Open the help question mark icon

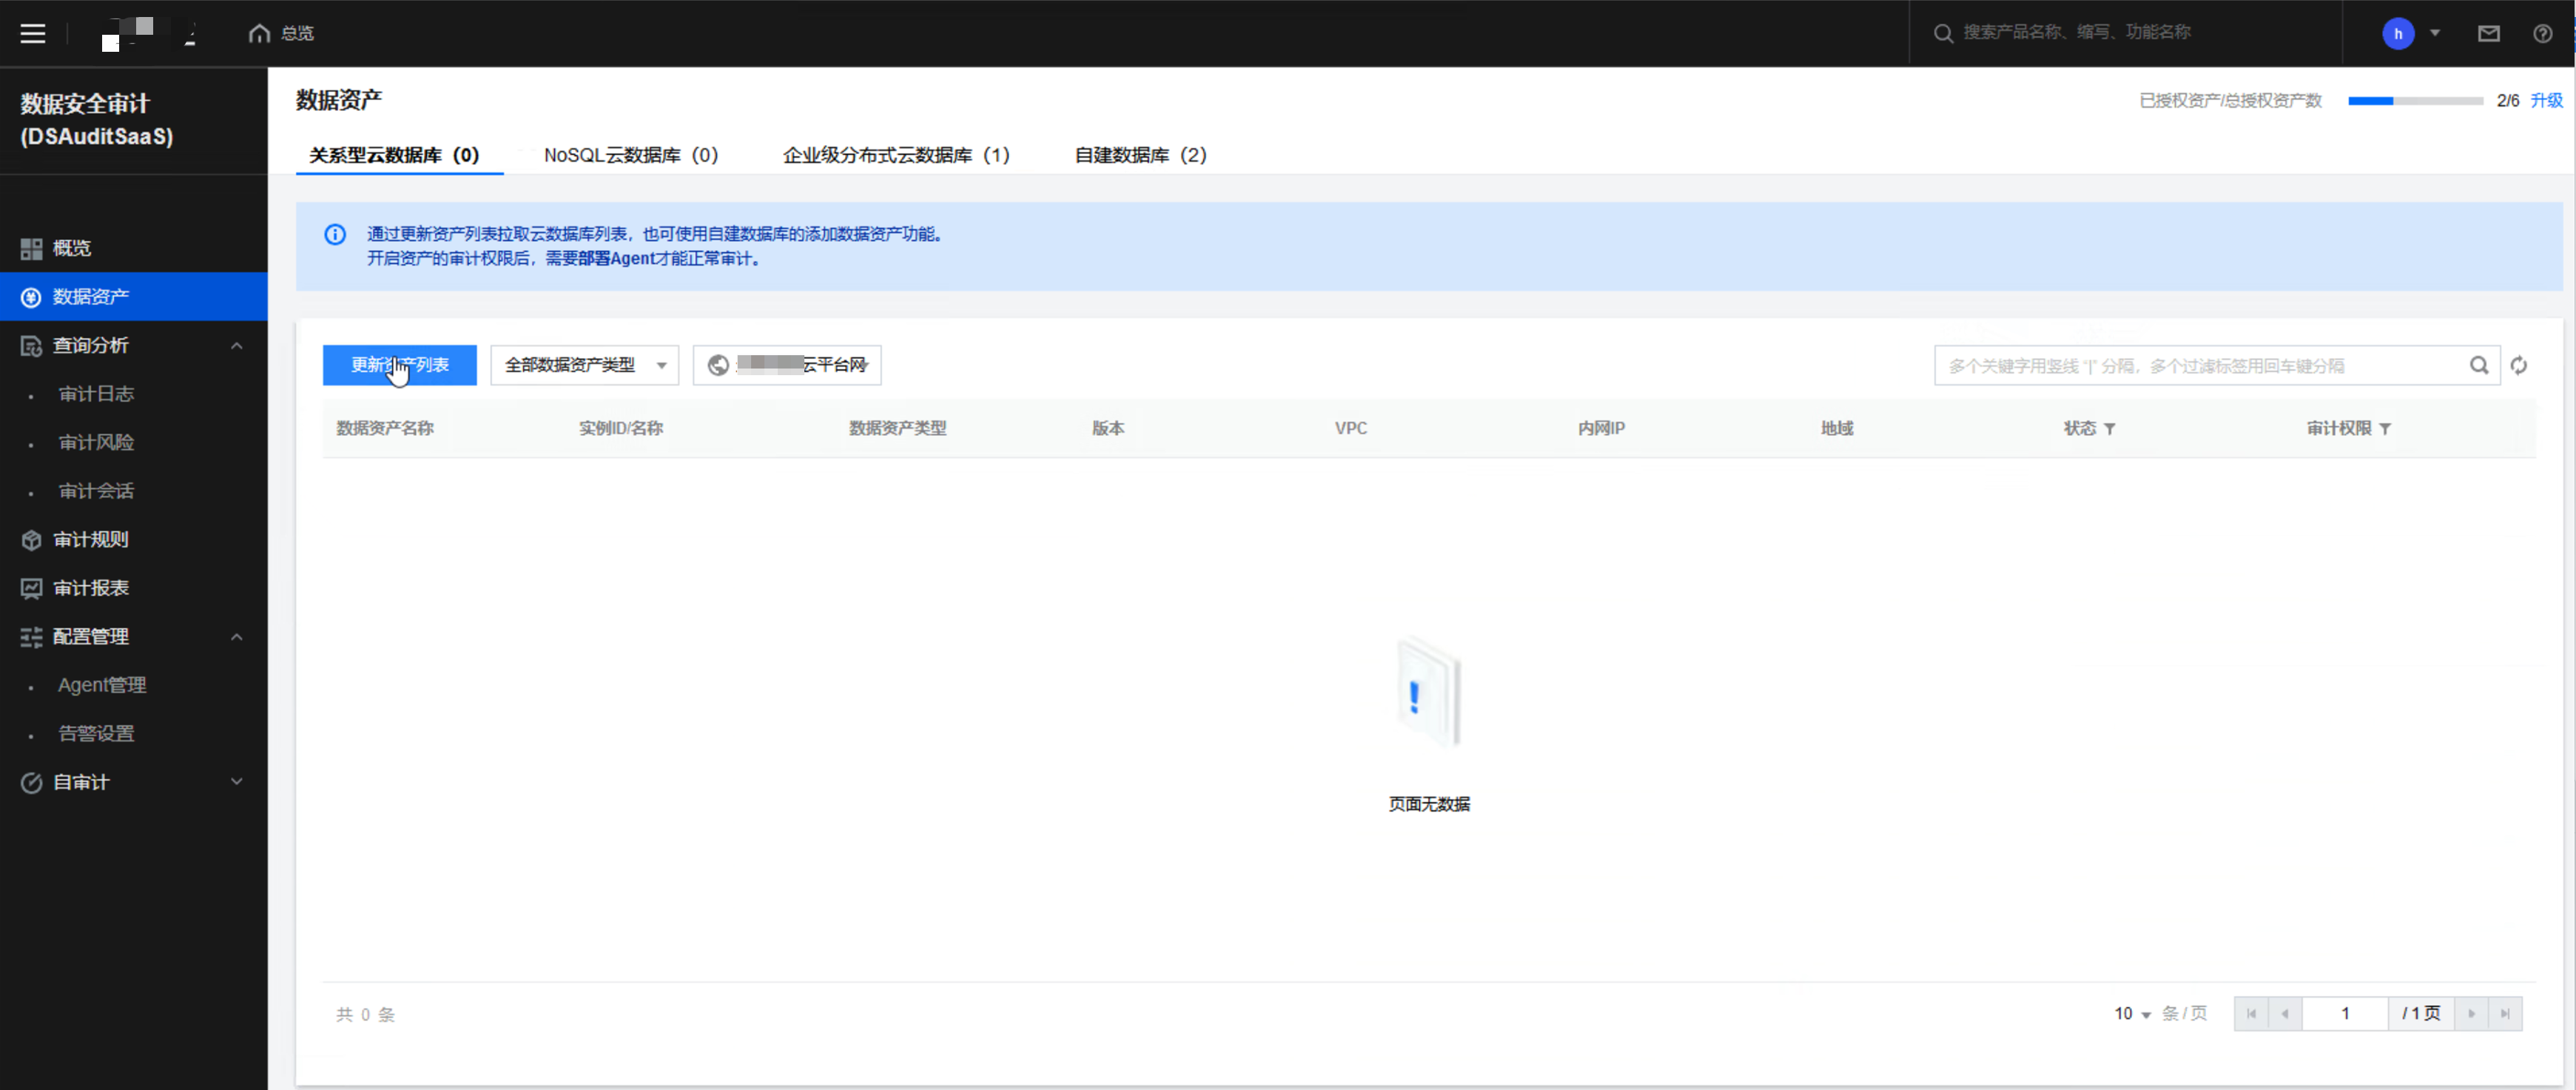click(x=2542, y=33)
